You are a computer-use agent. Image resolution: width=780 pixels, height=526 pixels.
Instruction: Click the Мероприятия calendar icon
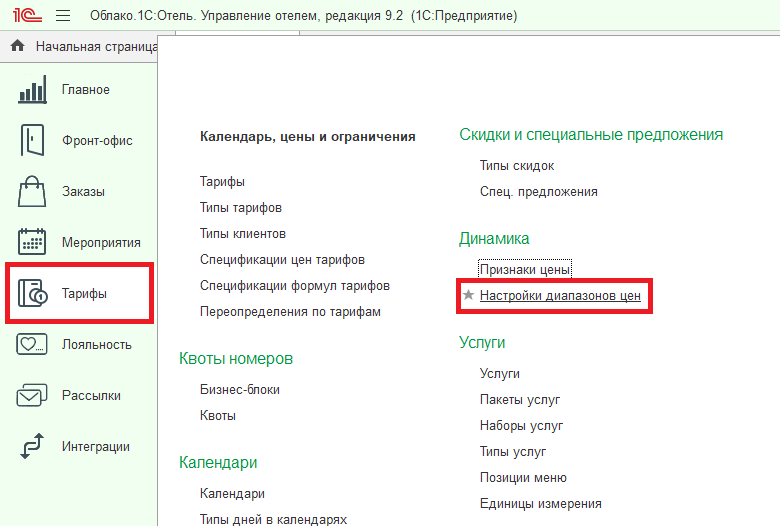(x=32, y=242)
